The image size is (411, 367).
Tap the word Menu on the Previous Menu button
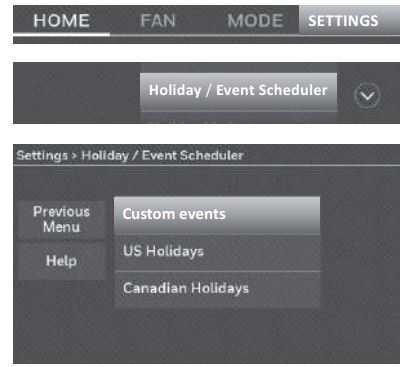(61, 227)
